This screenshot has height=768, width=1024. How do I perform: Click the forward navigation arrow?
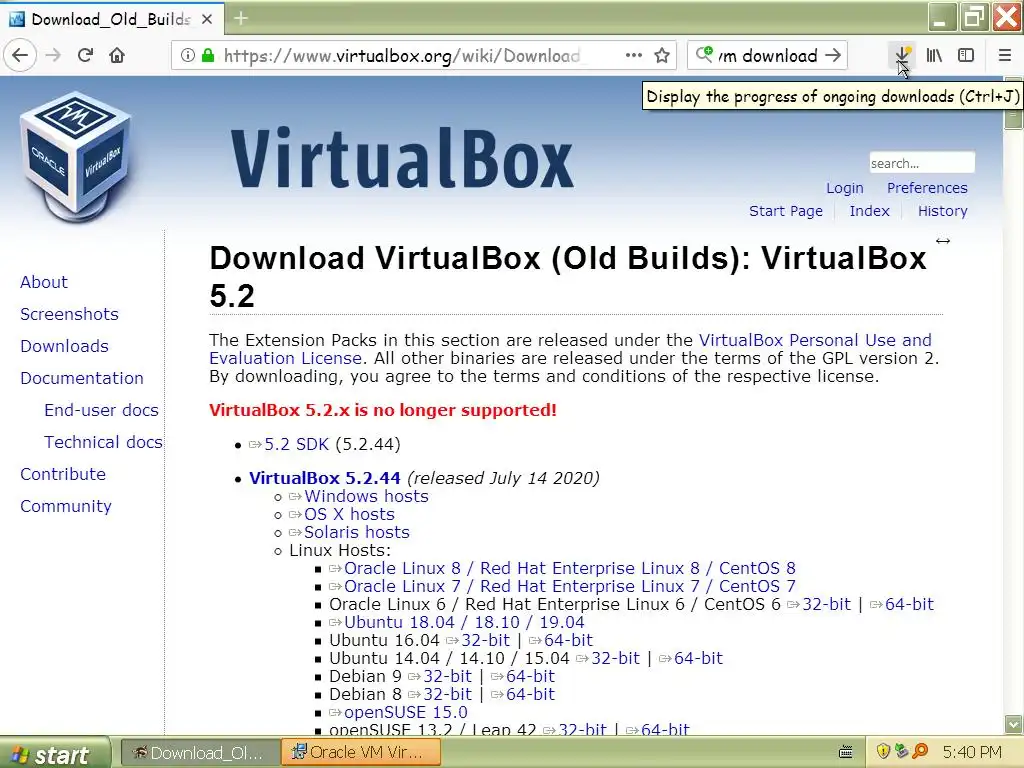53,56
